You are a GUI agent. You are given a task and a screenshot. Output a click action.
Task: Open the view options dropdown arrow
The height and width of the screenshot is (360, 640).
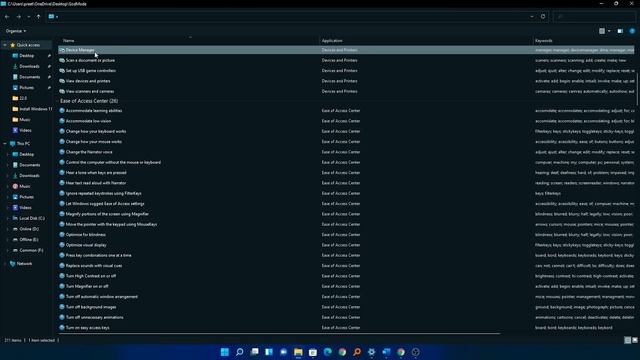click(609, 31)
